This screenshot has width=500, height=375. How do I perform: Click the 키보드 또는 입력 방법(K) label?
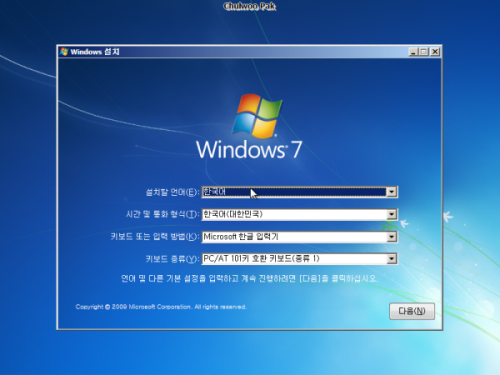[155, 237]
